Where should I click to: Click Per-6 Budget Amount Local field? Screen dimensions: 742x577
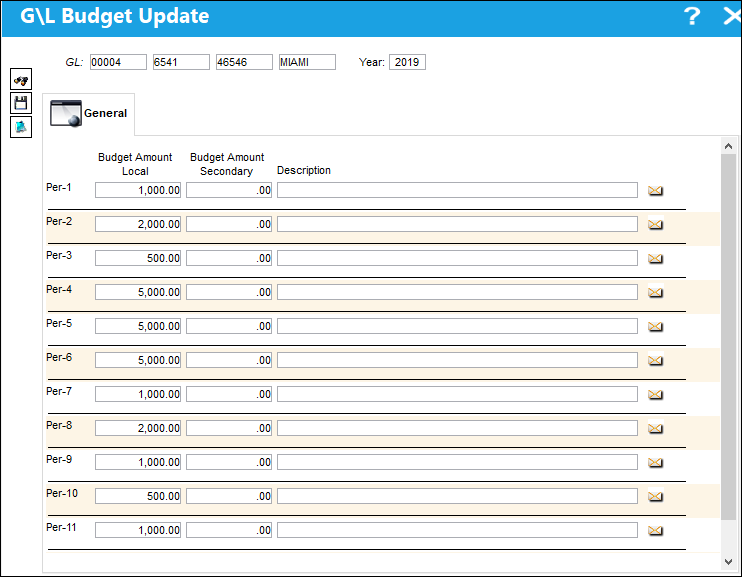click(138, 361)
